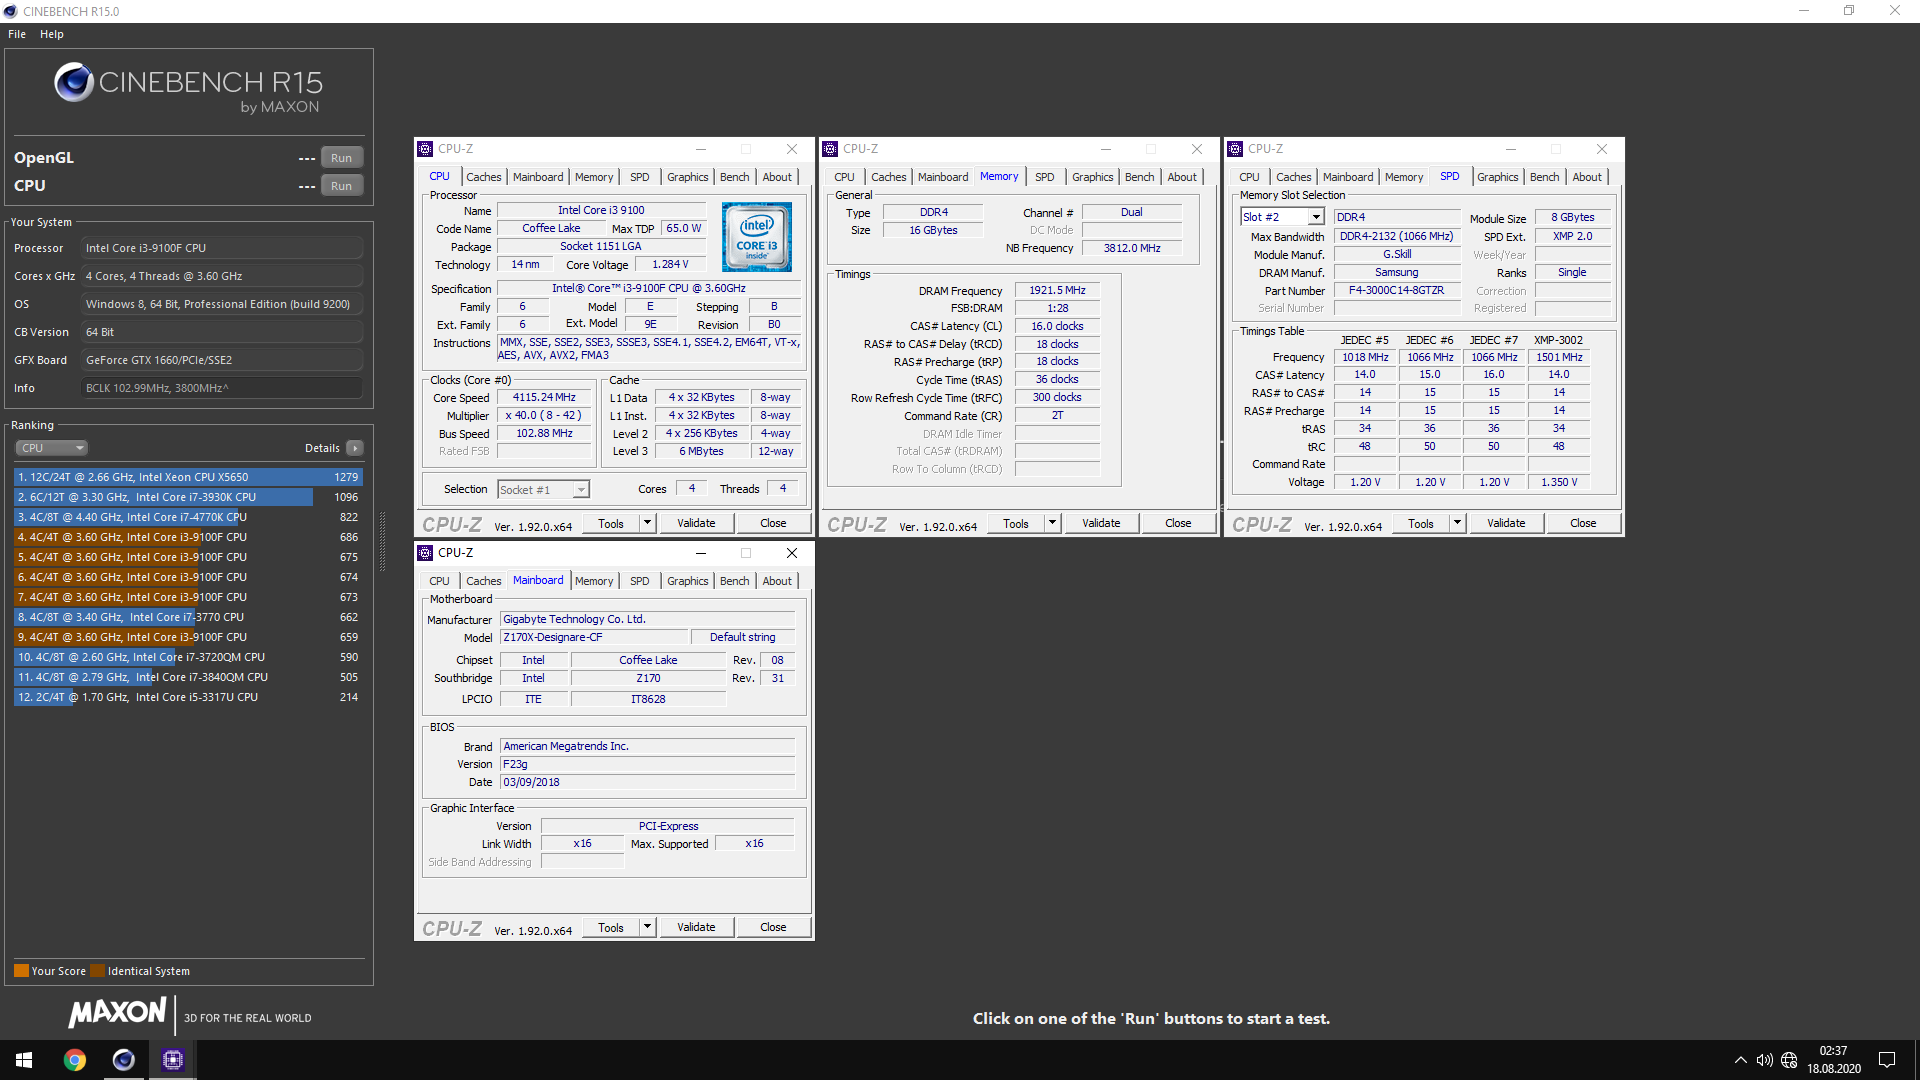Click the Part Number F4-3000C14-8GTZR
Viewport: 1920px width, 1080px height.
click(1396, 290)
